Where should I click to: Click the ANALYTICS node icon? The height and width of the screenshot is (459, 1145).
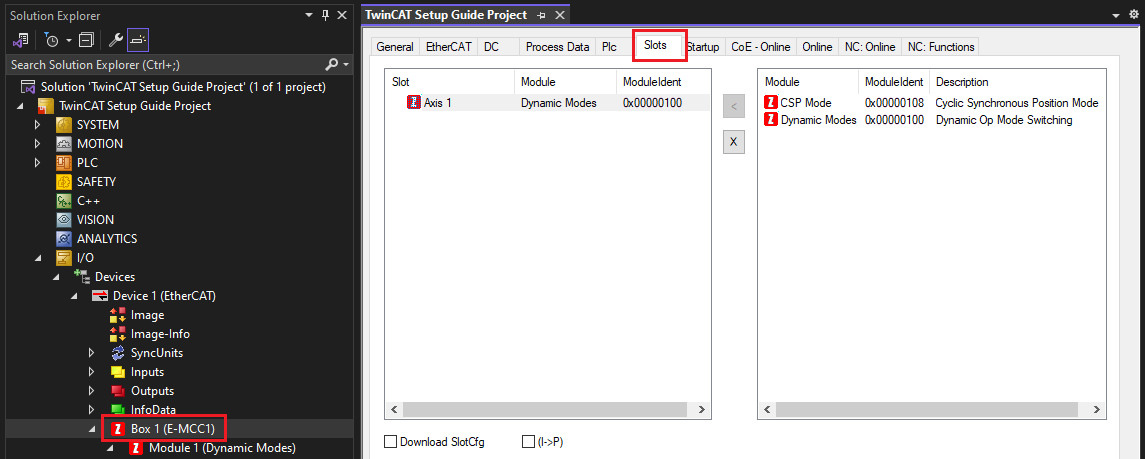pyautogui.click(x=64, y=239)
